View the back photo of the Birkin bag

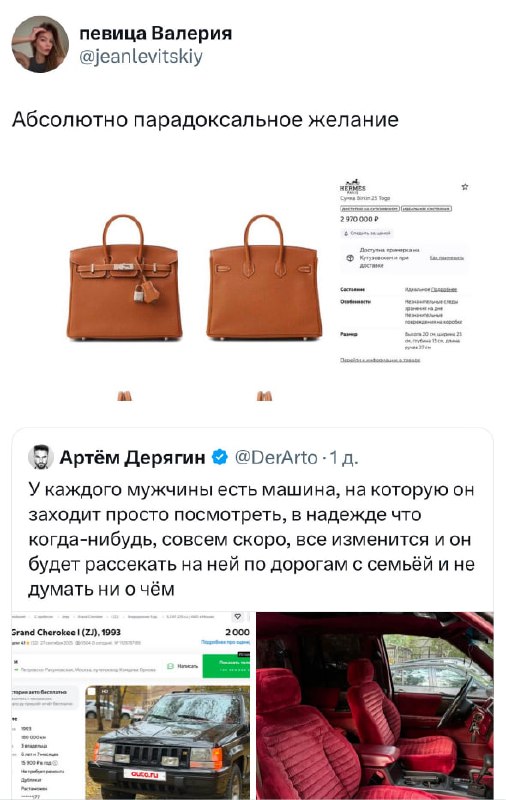click(x=264, y=278)
